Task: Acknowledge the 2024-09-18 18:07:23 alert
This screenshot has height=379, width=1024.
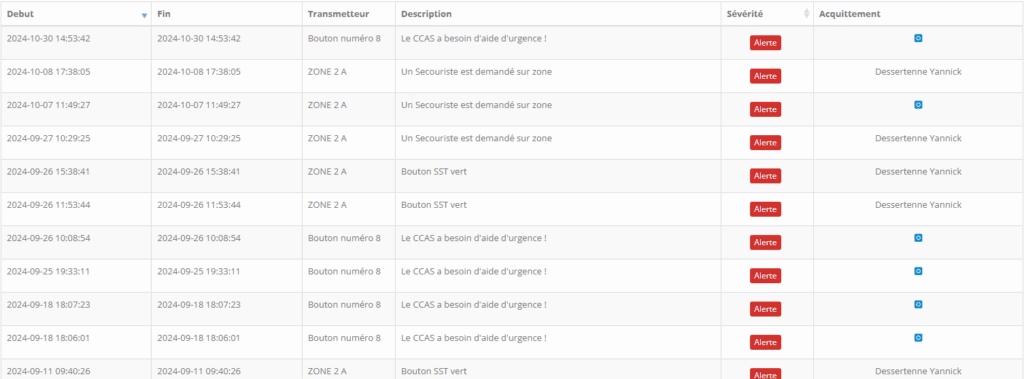Action: coord(918,304)
